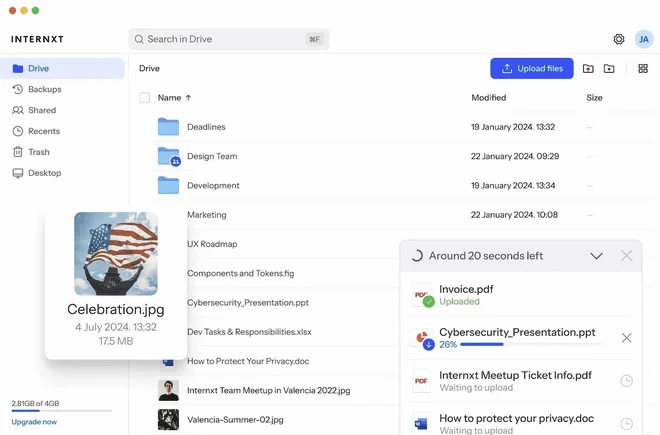The width and height of the screenshot is (660, 435).
Task: Switch to grid view layout
Action: (x=643, y=69)
